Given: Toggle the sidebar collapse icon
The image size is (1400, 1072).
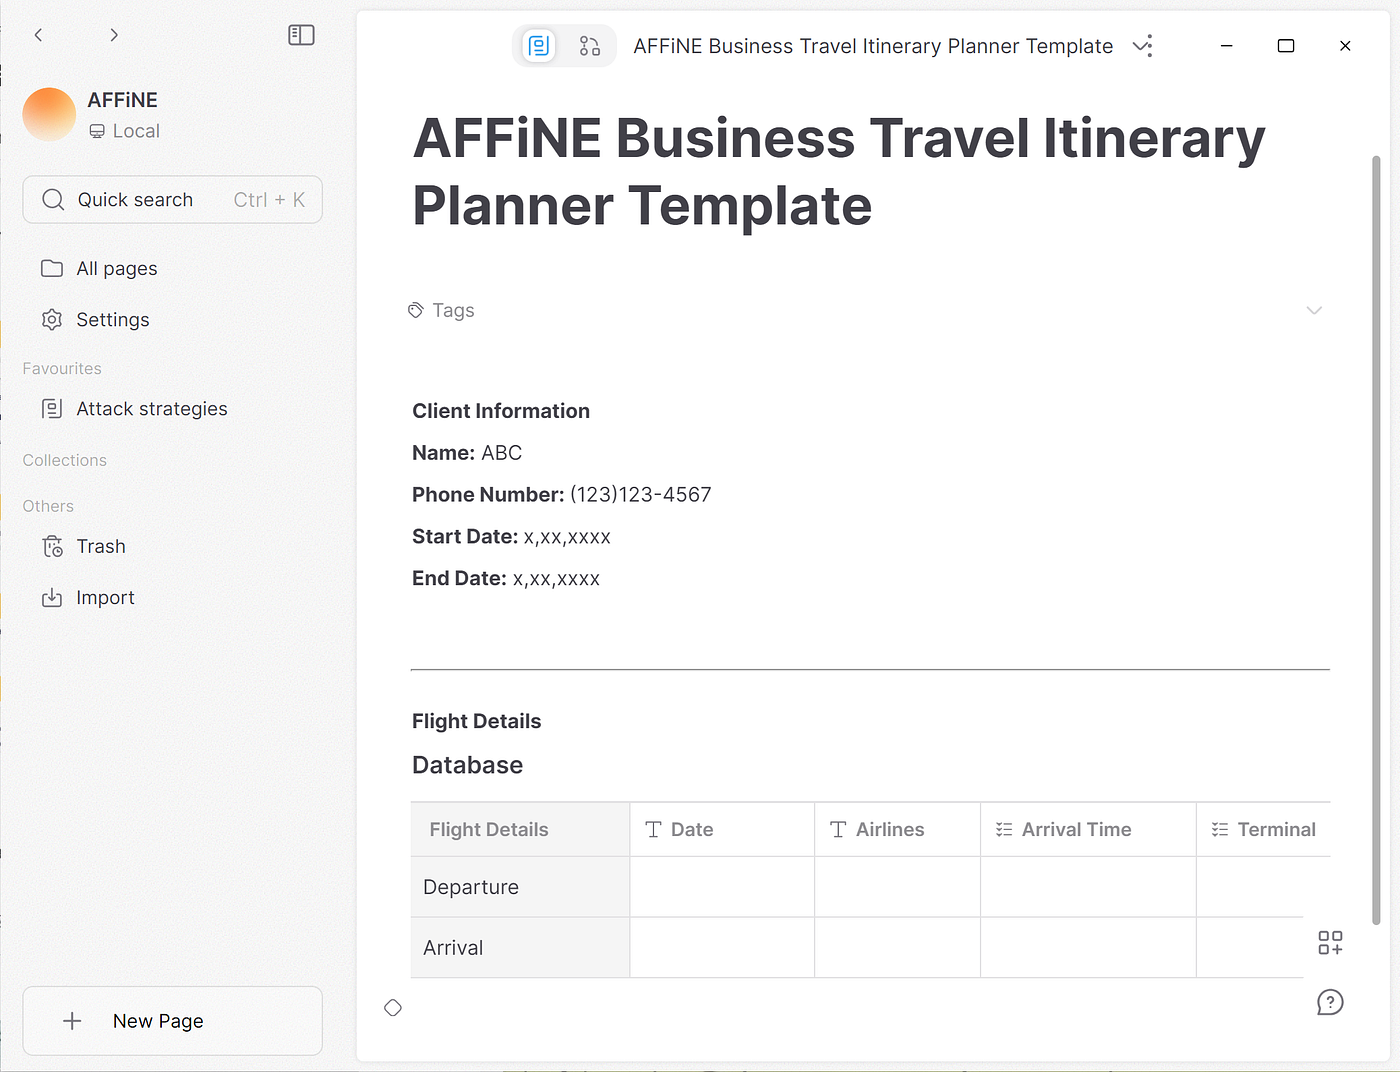Looking at the screenshot, I should [301, 35].
